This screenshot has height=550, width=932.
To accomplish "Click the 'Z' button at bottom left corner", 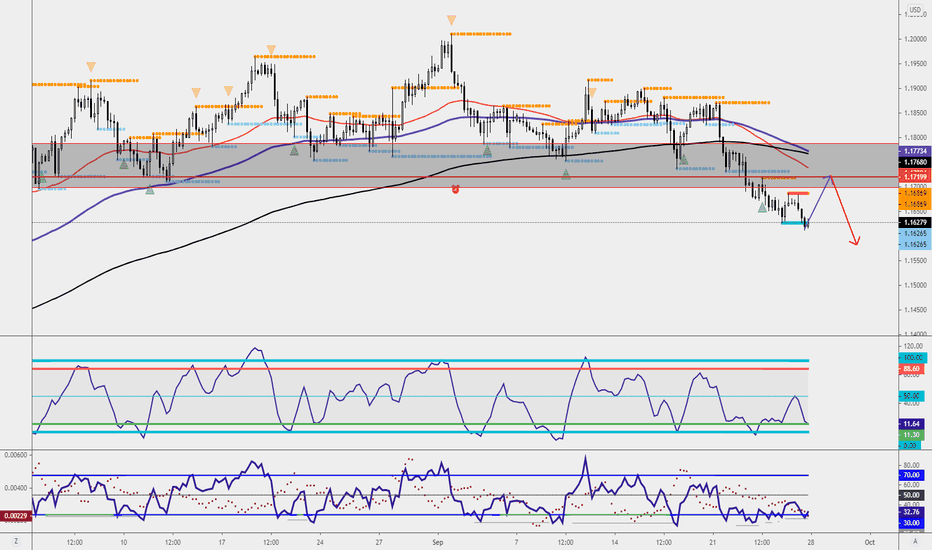I will (16, 542).
